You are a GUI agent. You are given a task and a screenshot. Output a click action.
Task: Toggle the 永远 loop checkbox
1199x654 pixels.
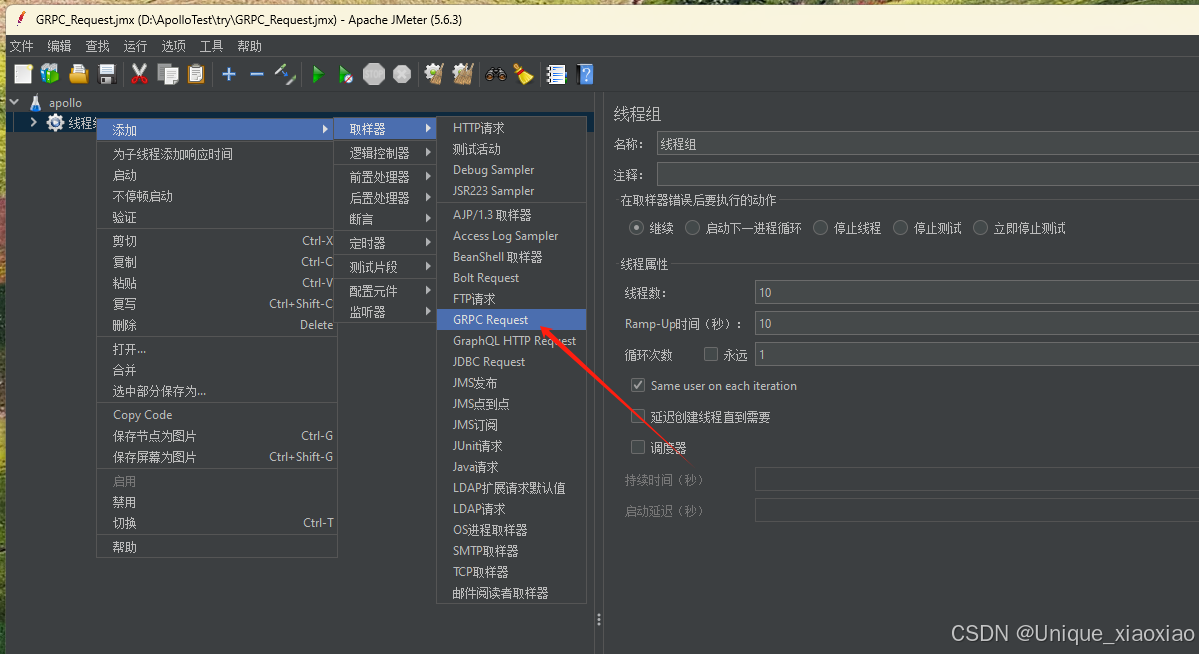pos(711,354)
